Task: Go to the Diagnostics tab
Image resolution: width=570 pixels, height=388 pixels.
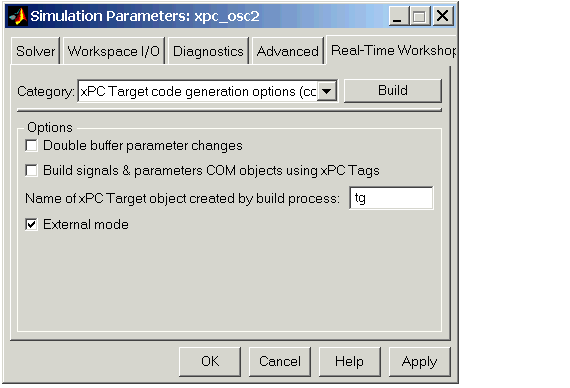Action: point(208,51)
